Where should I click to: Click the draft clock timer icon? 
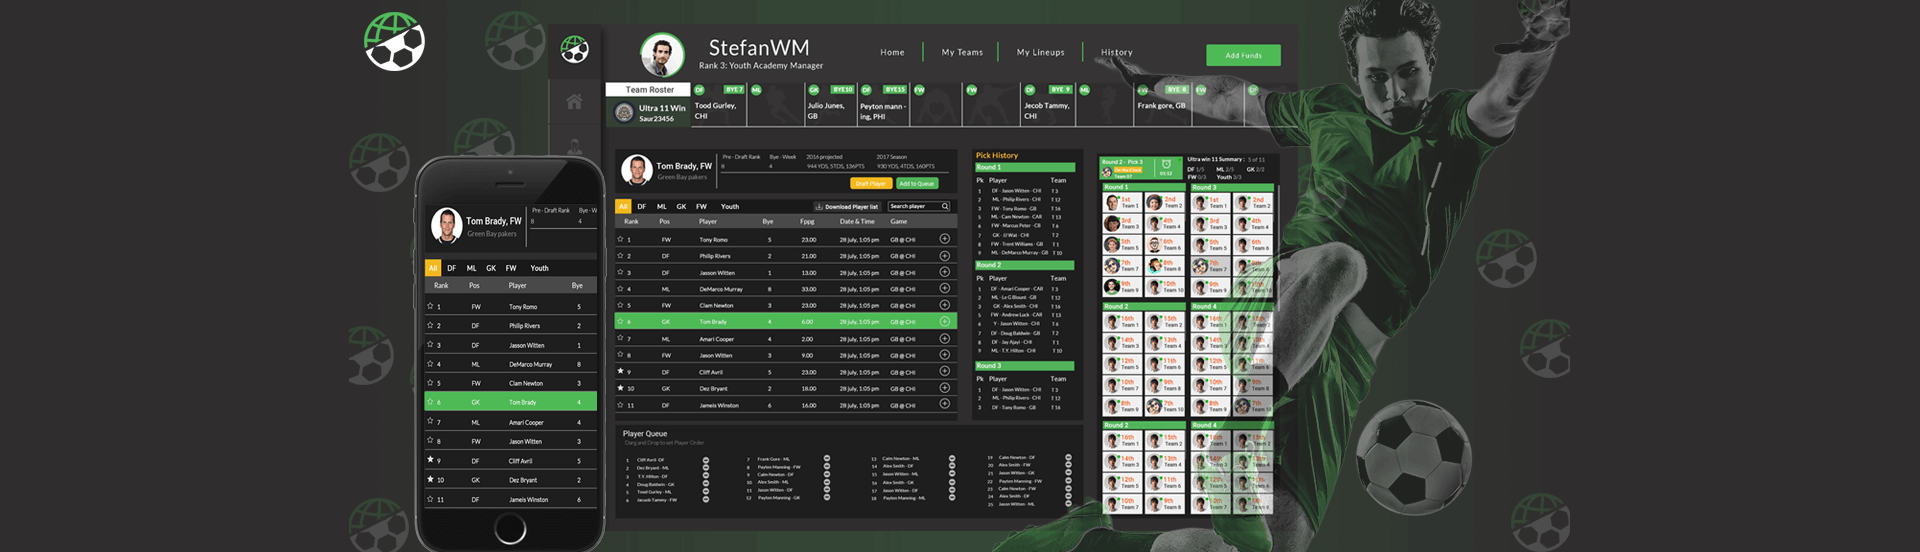tap(1166, 165)
